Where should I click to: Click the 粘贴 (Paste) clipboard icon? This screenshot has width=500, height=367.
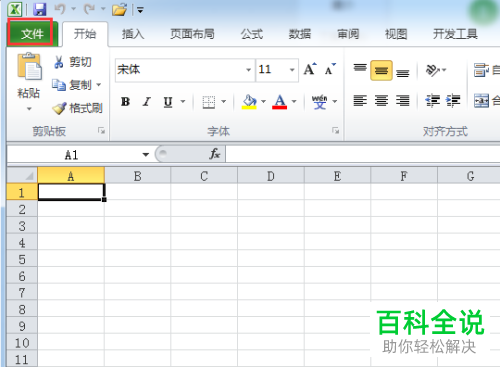click(x=29, y=67)
